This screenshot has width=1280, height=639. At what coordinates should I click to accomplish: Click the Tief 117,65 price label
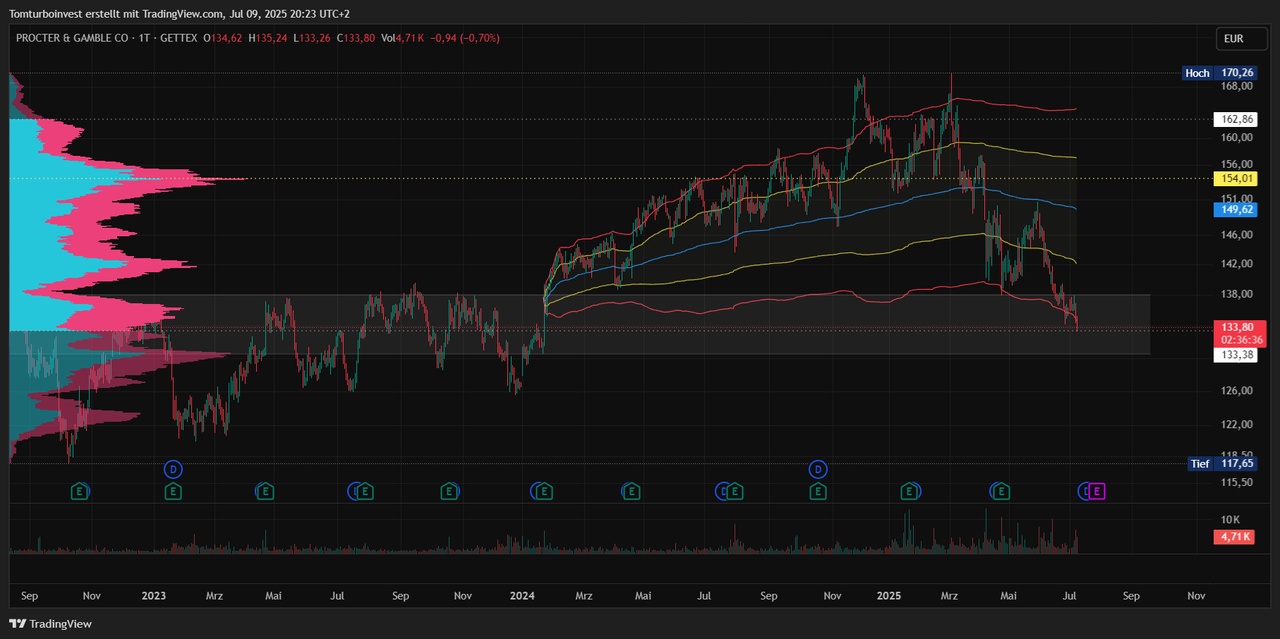[x=1222, y=464]
